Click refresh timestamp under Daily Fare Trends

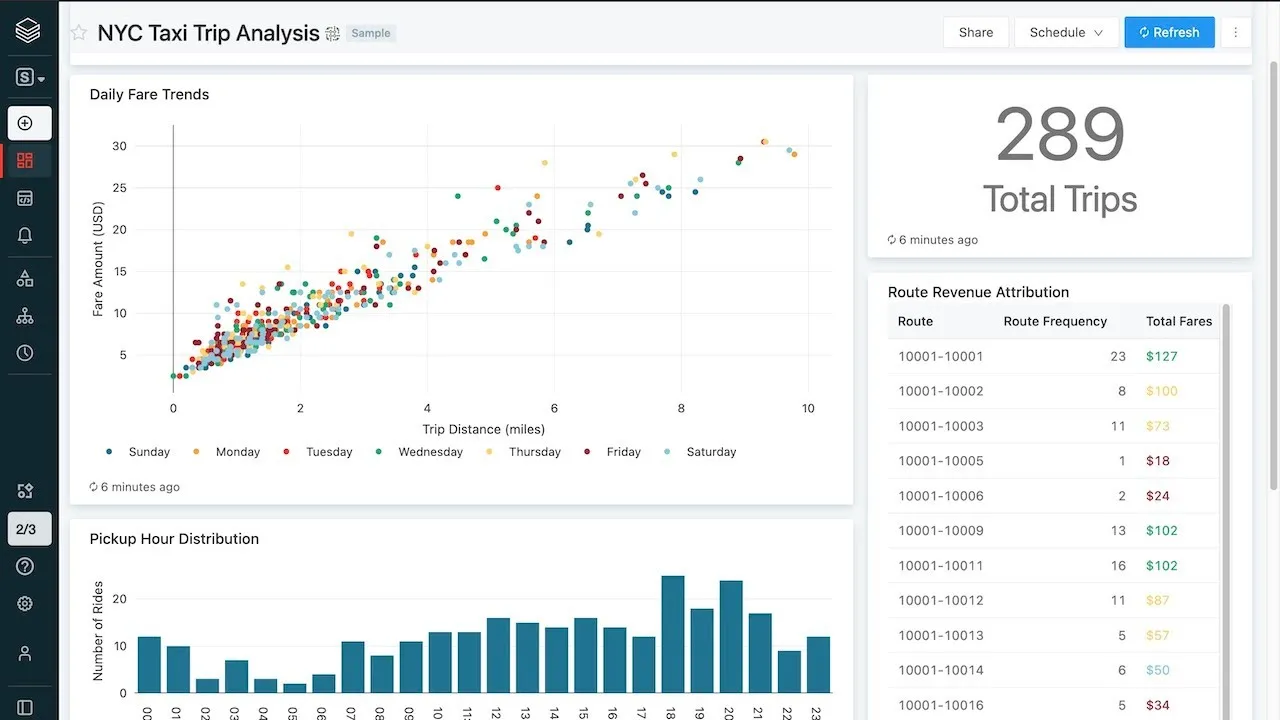click(x=135, y=487)
